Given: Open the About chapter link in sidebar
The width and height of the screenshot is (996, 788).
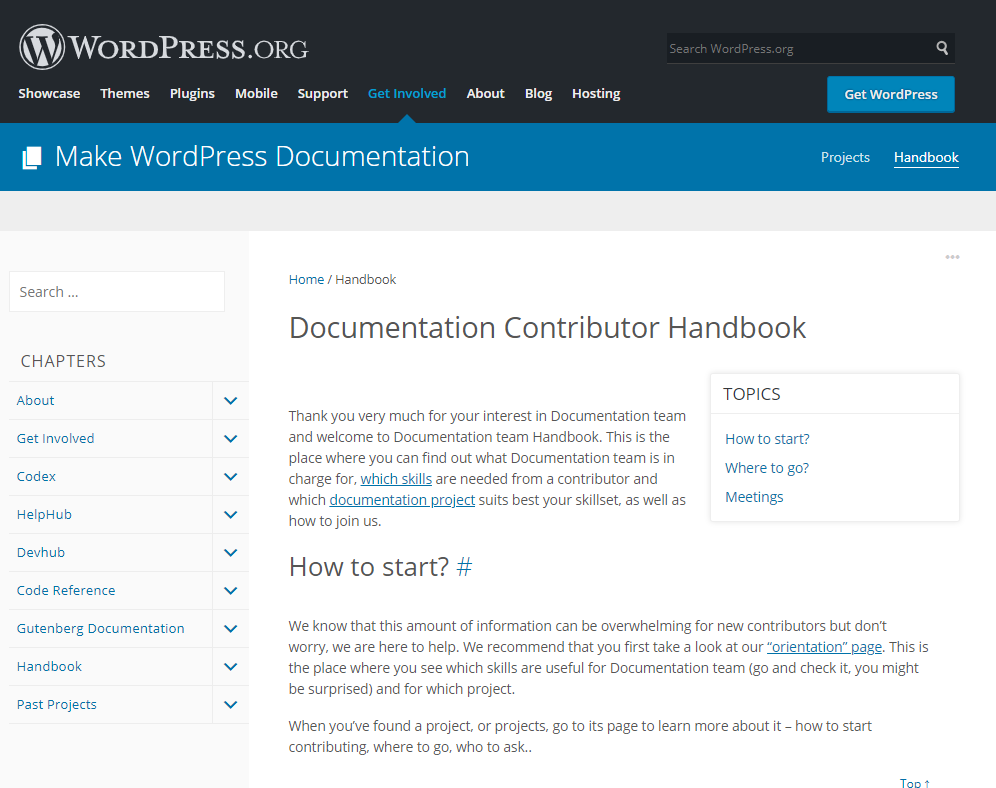Looking at the screenshot, I should (x=36, y=401).
